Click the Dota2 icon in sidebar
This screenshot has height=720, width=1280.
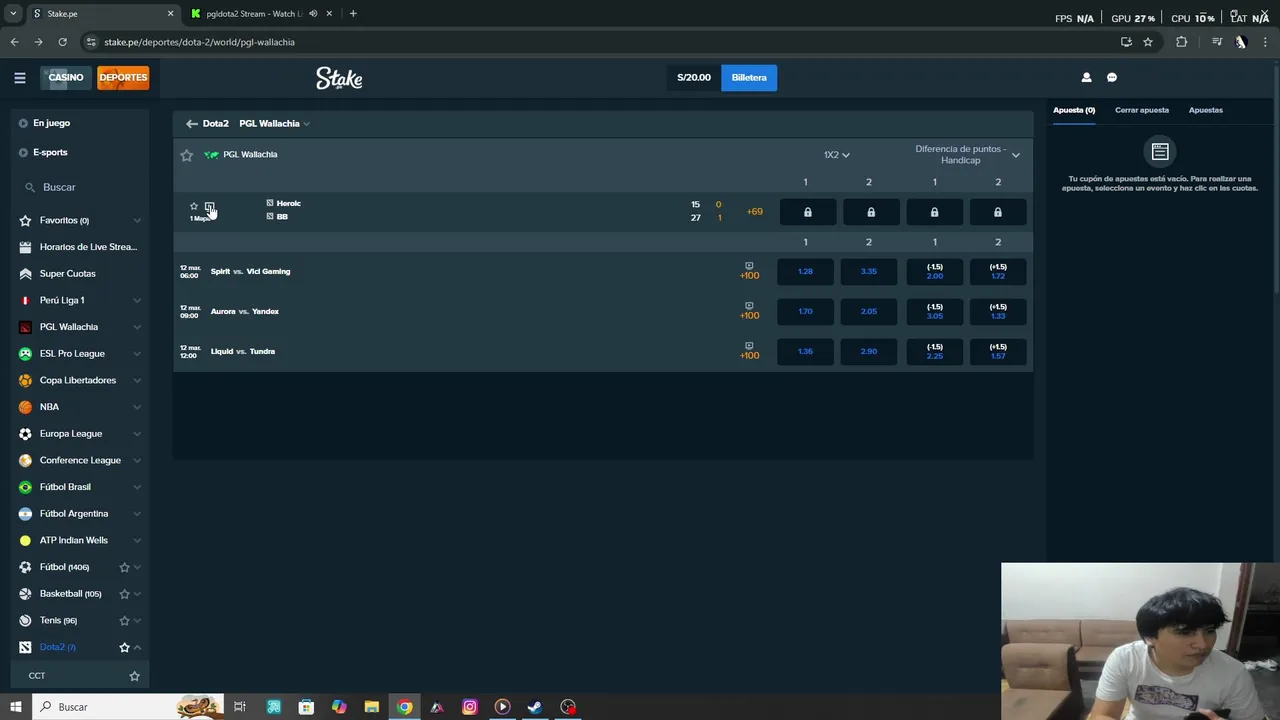25,647
